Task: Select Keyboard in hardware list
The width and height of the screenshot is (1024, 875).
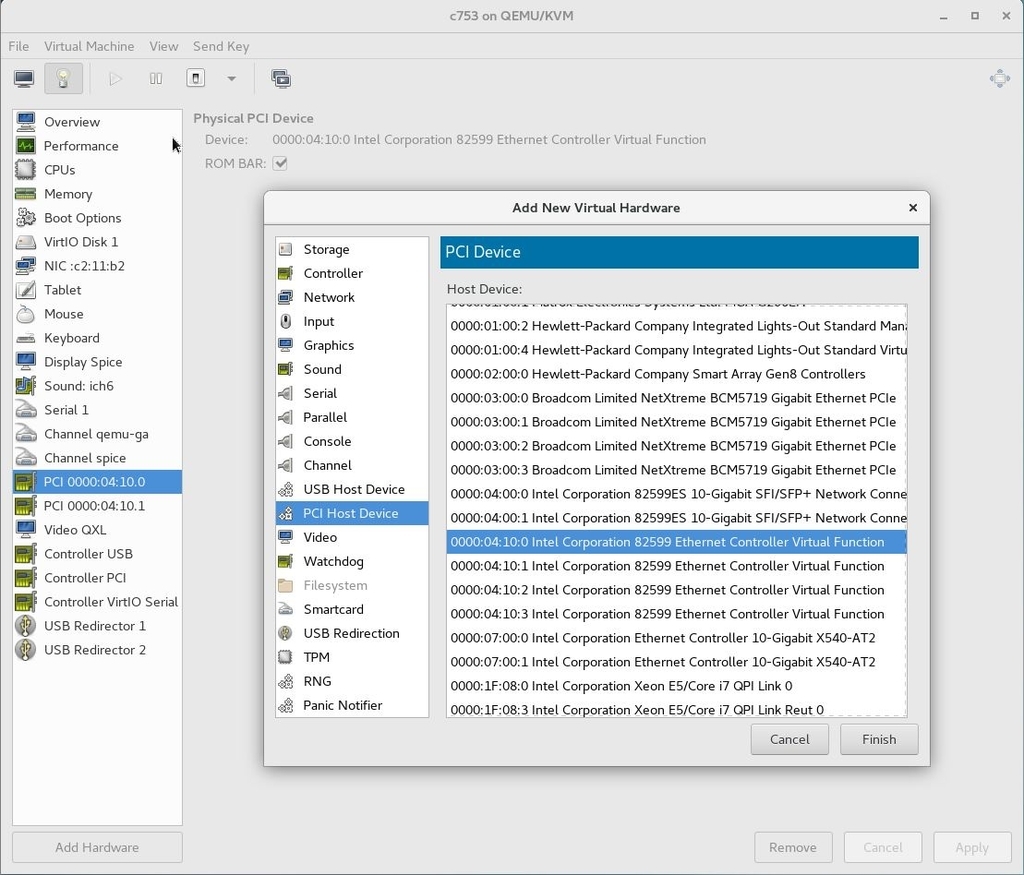Action: point(97,338)
